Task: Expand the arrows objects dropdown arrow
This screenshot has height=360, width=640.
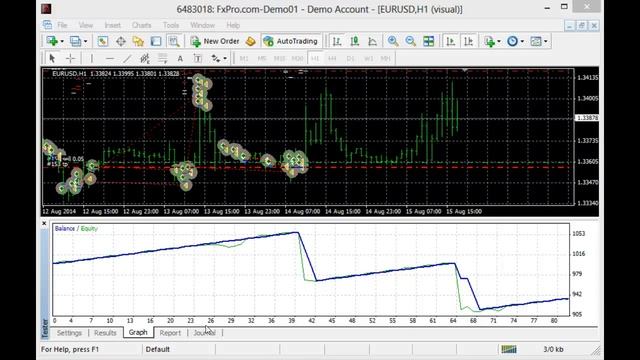Action: (225, 58)
